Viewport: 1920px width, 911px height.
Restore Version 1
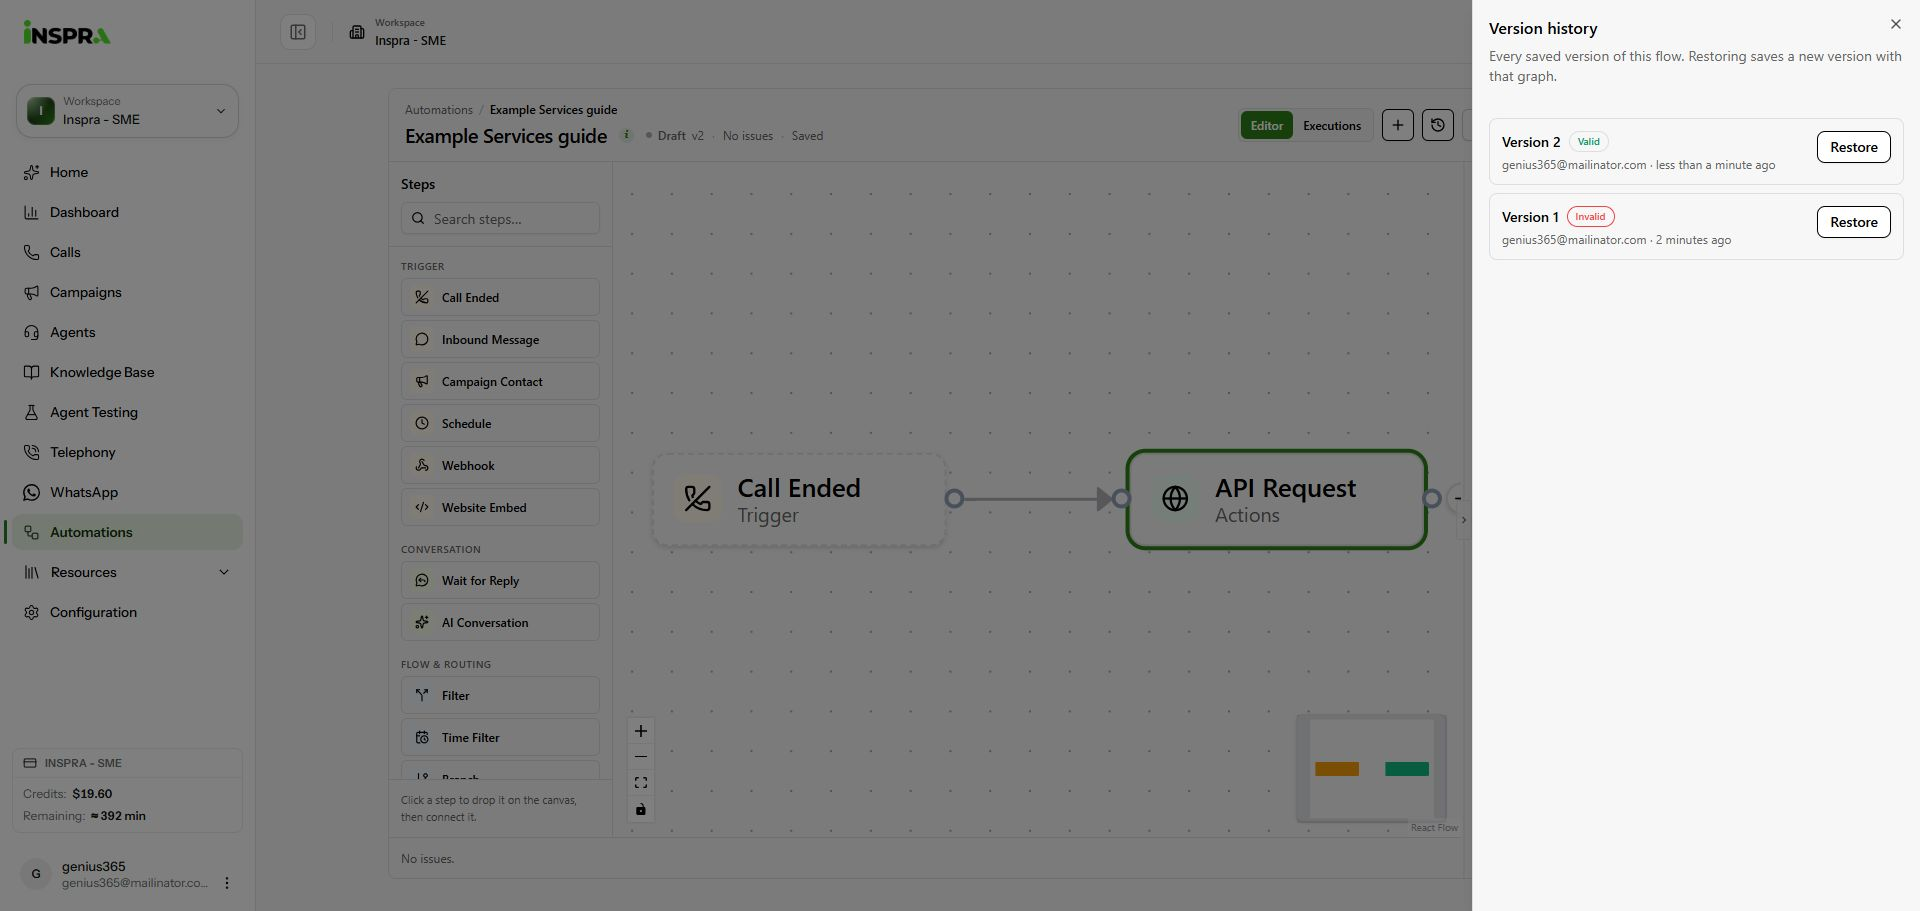click(x=1853, y=222)
